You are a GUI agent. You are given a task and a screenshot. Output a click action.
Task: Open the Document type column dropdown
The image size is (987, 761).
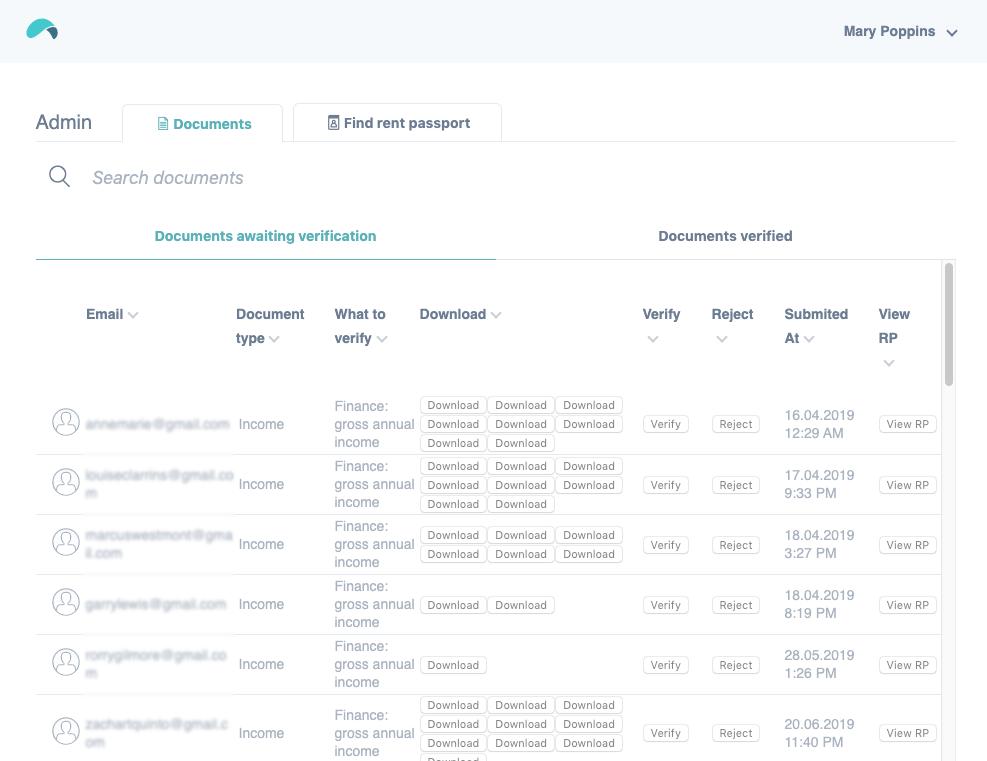pyautogui.click(x=274, y=339)
